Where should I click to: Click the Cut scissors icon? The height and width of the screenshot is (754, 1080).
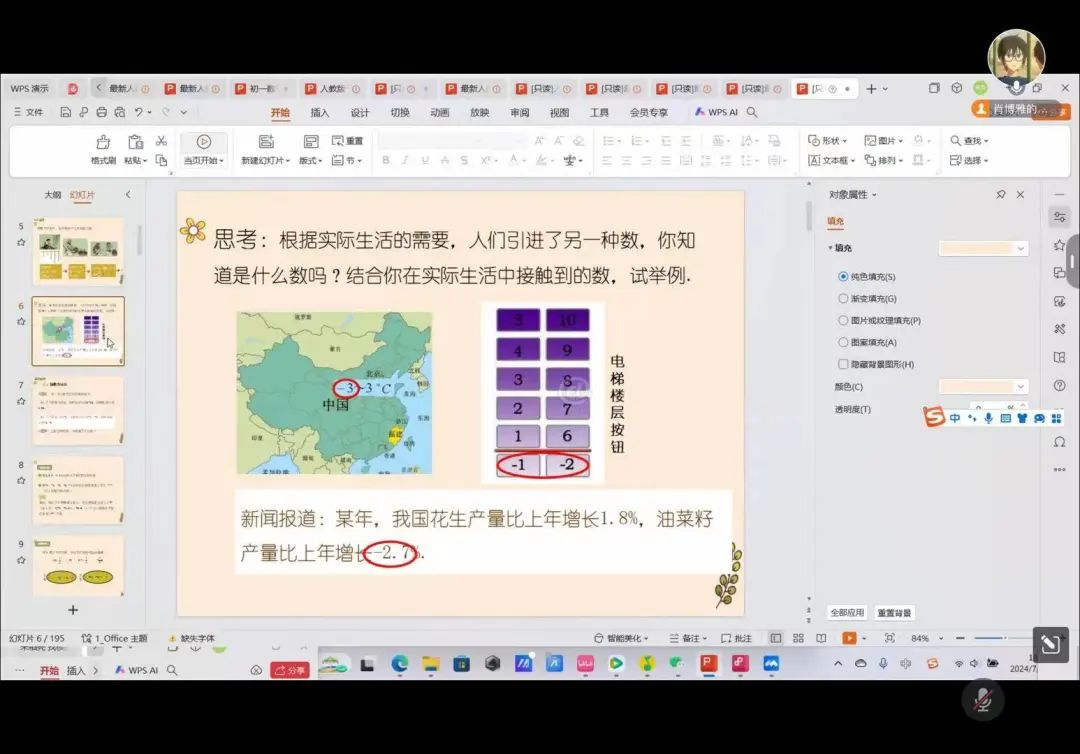[x=161, y=141]
